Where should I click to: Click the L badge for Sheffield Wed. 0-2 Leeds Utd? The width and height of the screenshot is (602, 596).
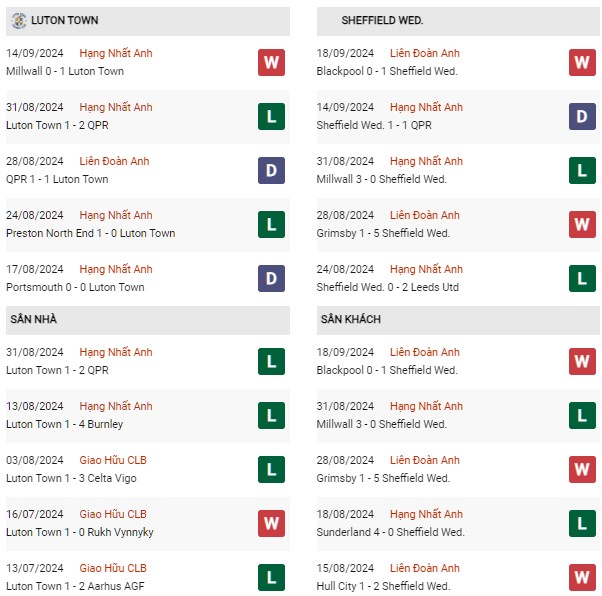coord(582,278)
